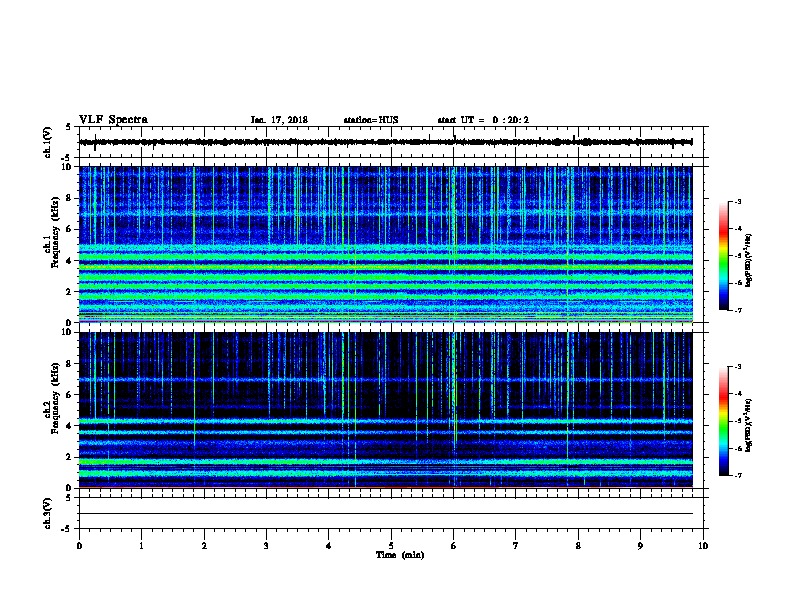Screen dimensions: 792x612
Task: Click the "-7" label on ch.2 color scale
Action: 738,476
